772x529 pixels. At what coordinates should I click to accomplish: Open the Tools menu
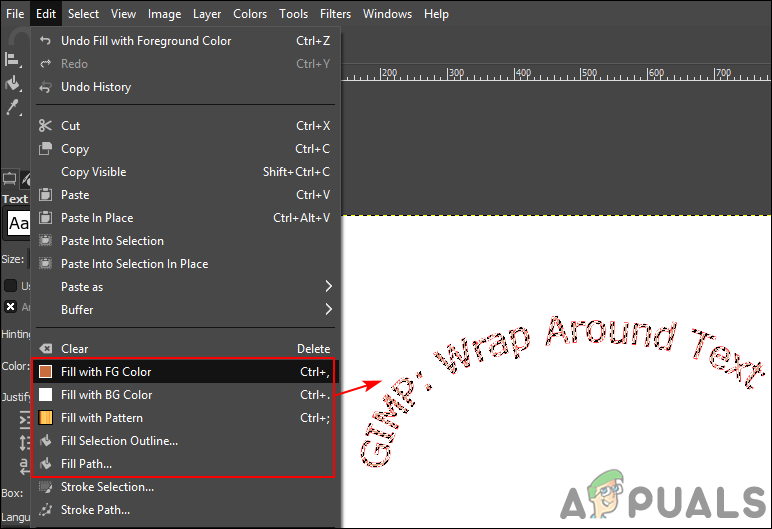click(293, 14)
